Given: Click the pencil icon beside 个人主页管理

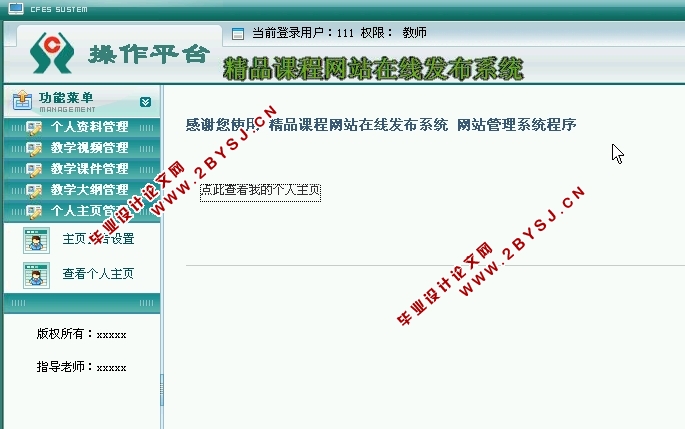Looking at the screenshot, I should point(34,212).
